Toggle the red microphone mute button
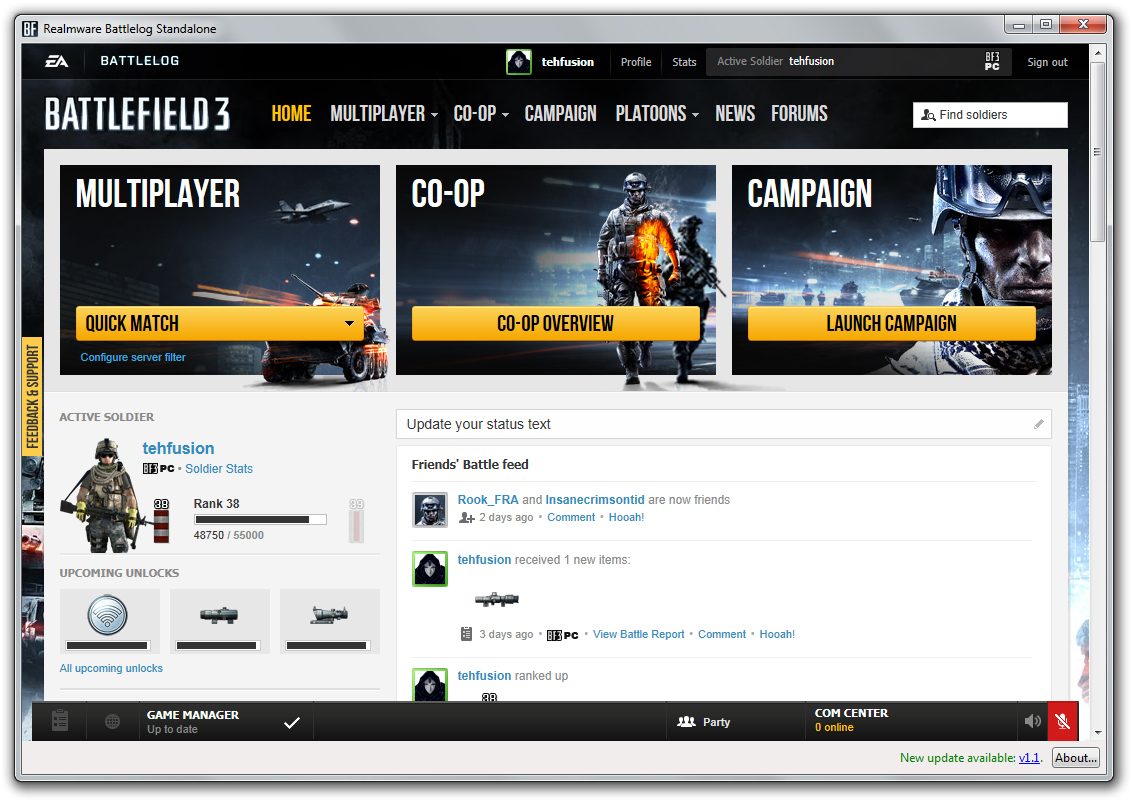Viewport: 1132px width, 800px height. coord(1062,721)
